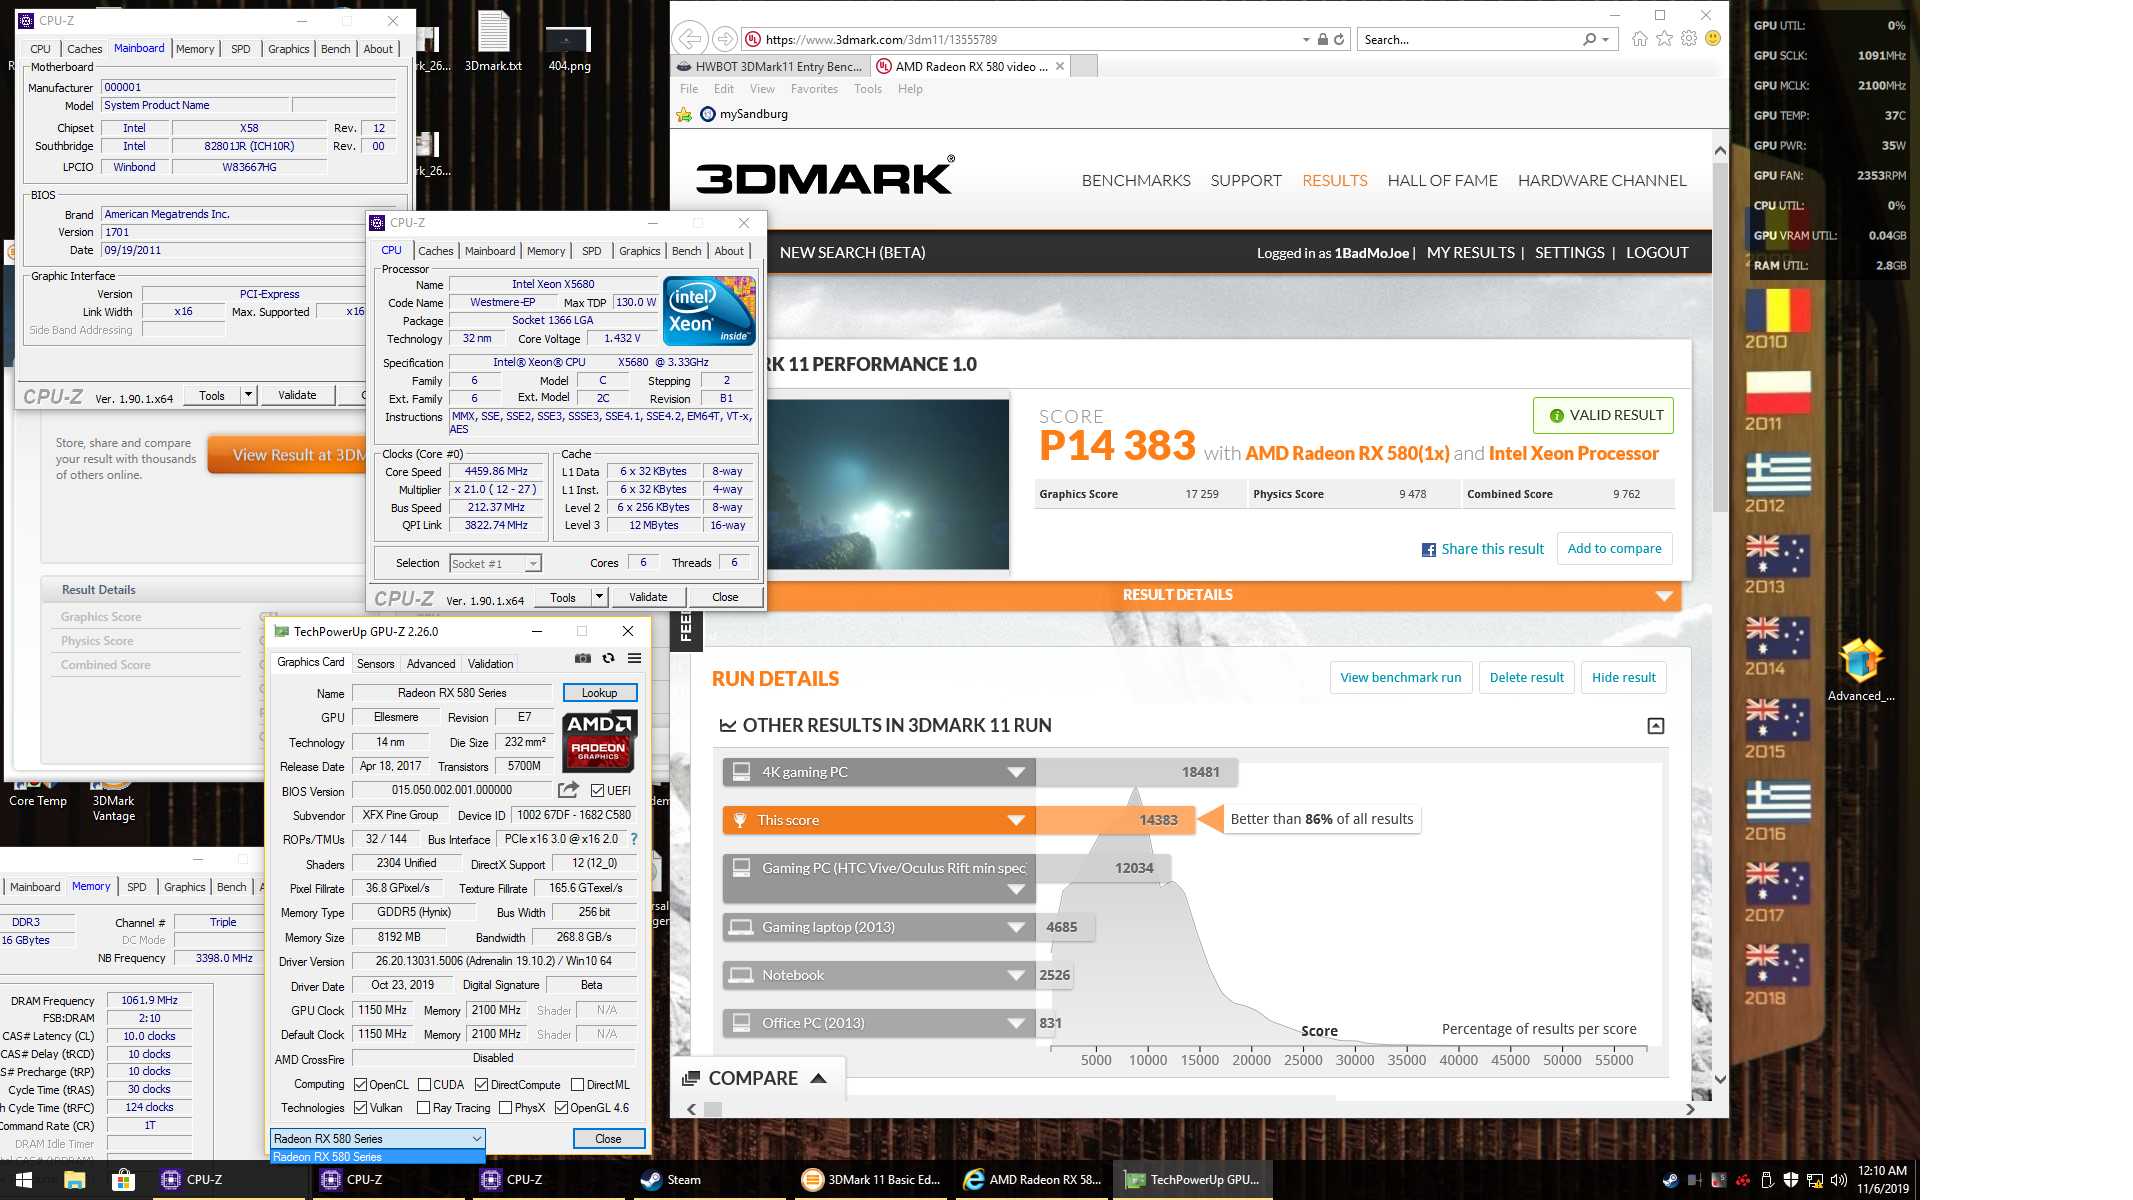Click the Delete result button

[x=1526, y=677]
